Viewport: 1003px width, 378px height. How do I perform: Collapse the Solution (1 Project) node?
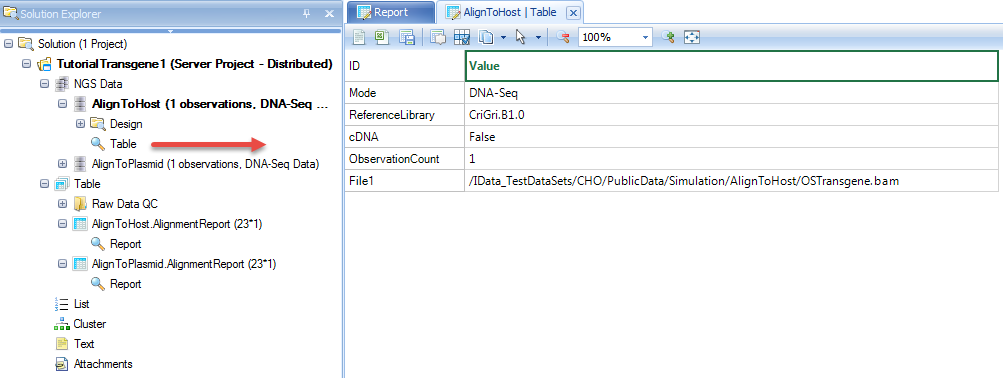[x=8, y=44]
